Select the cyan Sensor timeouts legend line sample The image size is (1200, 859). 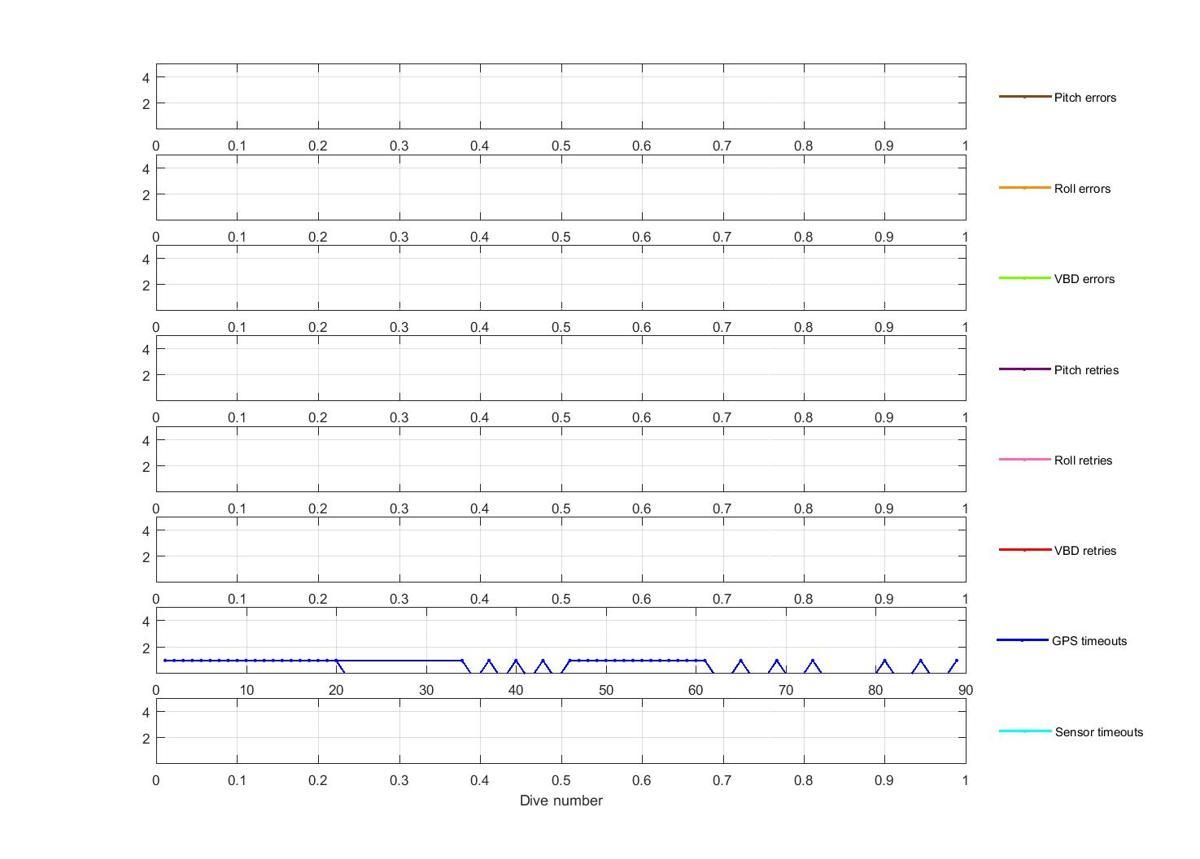pos(1025,731)
